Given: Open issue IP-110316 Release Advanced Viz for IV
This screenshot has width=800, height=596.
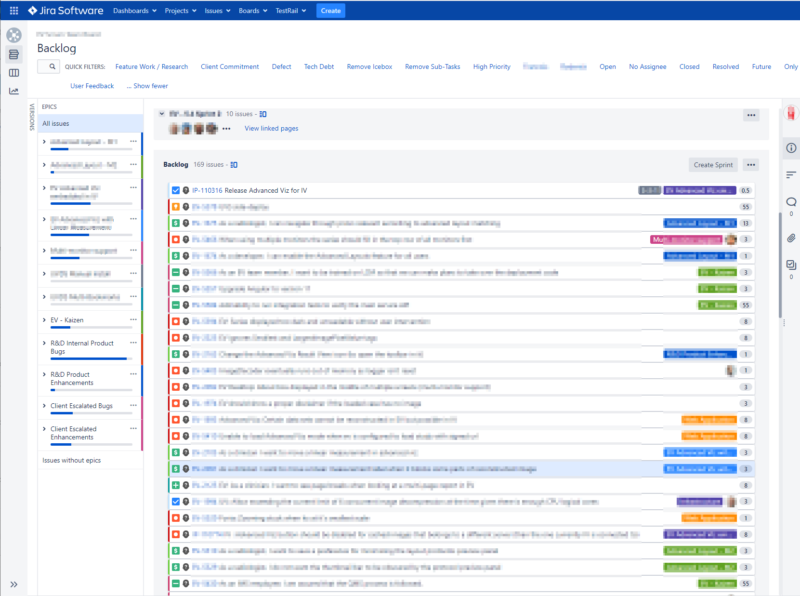Looking at the screenshot, I should click(249, 190).
